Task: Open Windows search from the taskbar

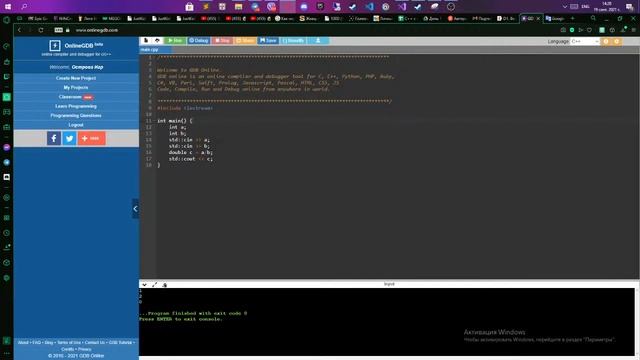Action: coord(24,7)
